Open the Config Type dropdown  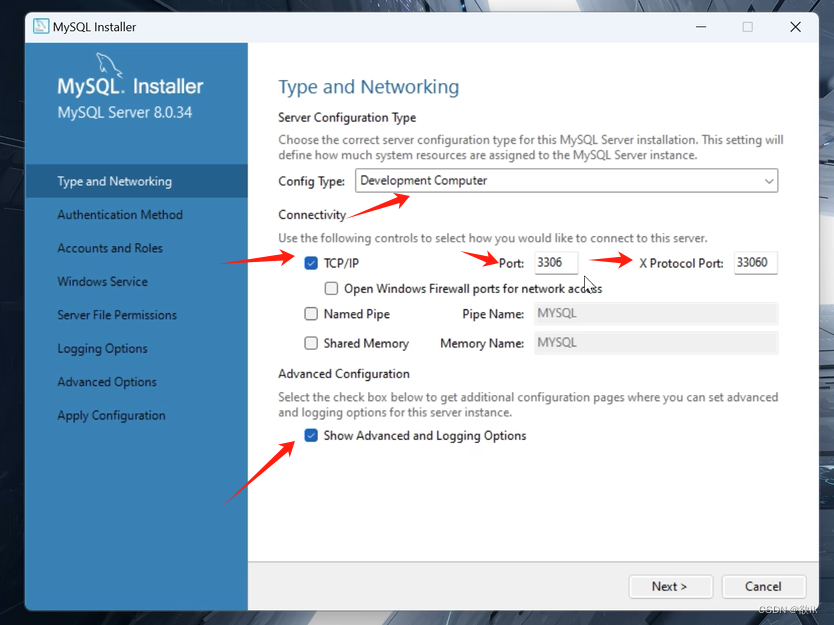click(566, 180)
